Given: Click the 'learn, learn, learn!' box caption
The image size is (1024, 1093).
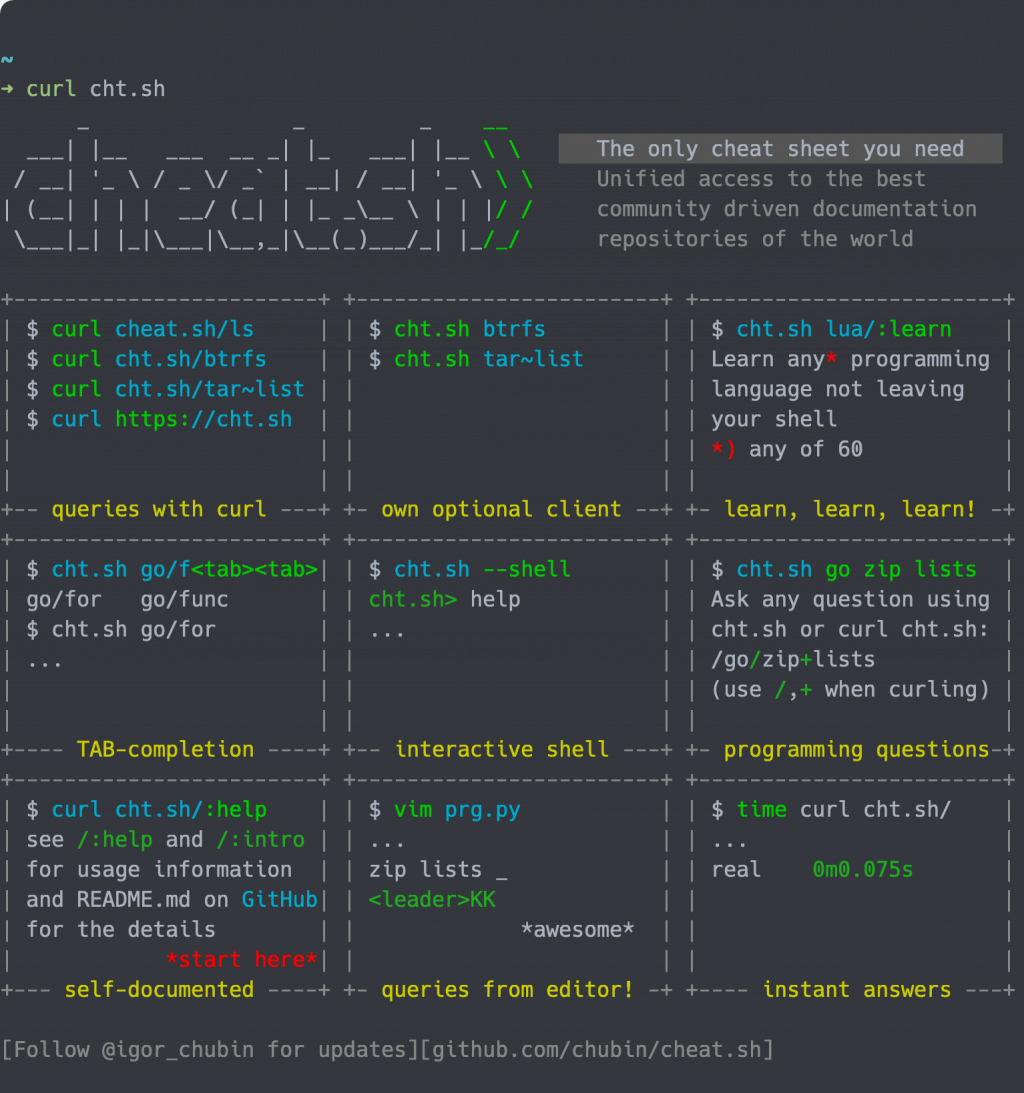Looking at the screenshot, I should (x=850, y=509).
